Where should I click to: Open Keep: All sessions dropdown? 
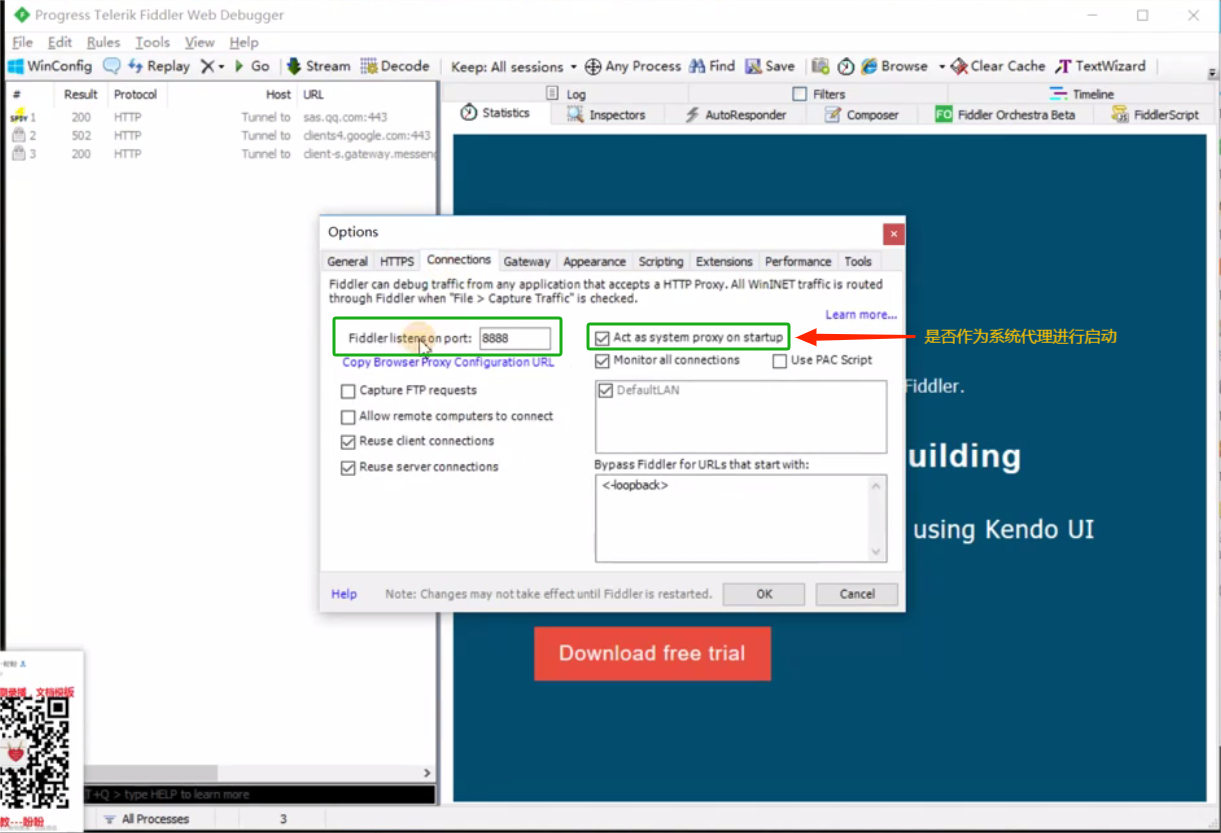click(x=514, y=67)
